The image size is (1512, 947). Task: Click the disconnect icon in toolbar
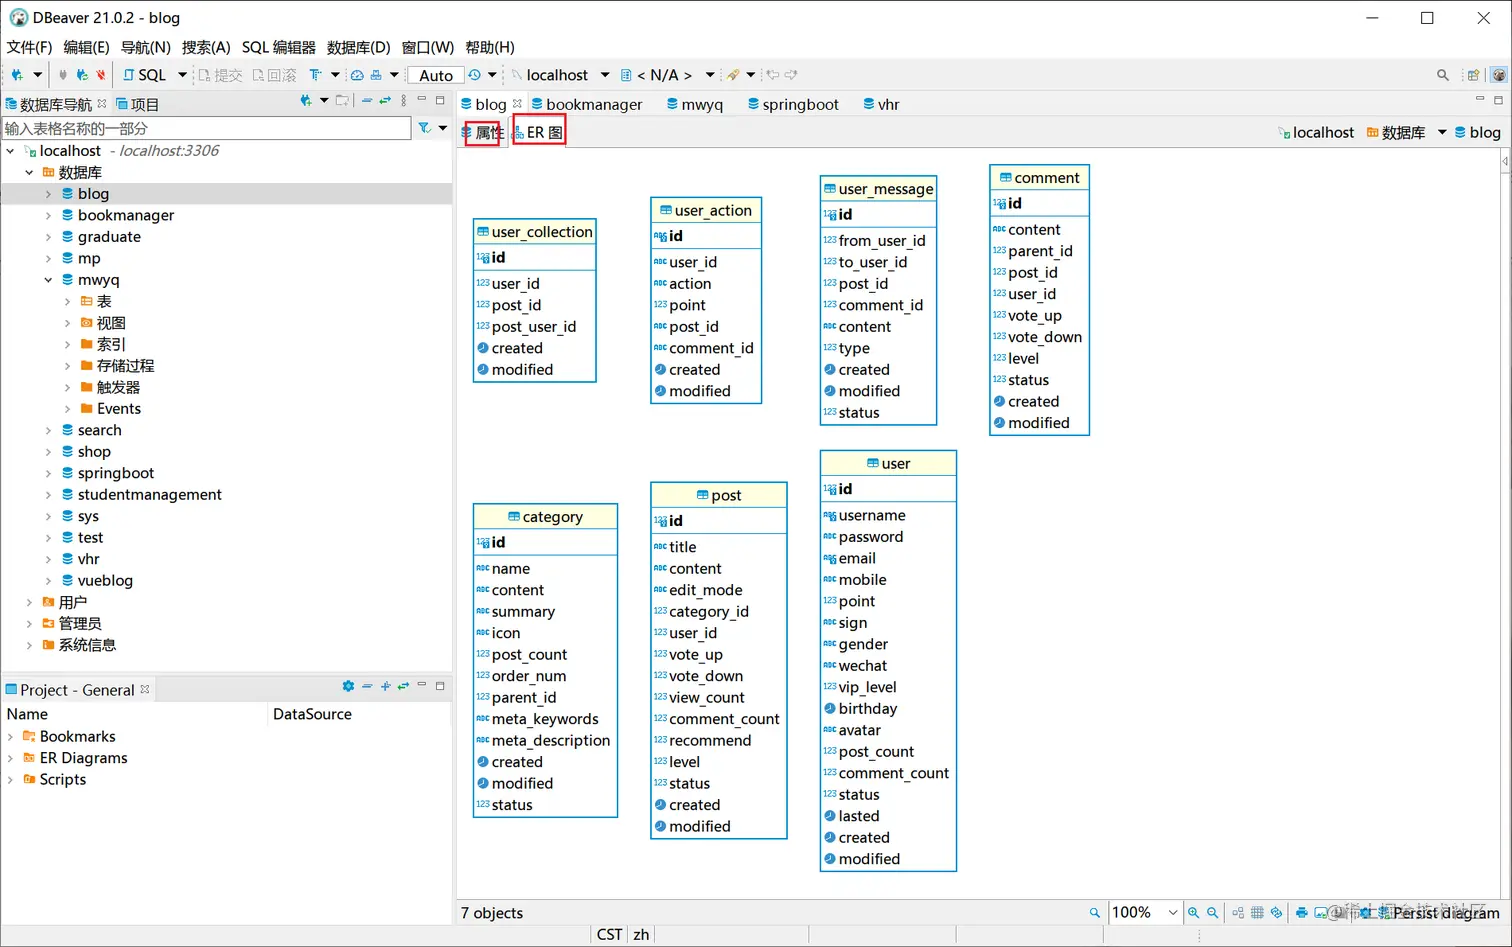100,75
